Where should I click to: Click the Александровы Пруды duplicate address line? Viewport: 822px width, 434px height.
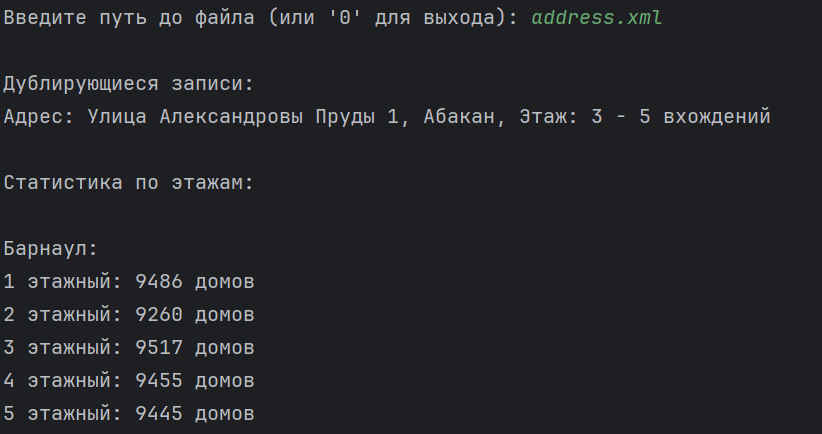coord(387,116)
